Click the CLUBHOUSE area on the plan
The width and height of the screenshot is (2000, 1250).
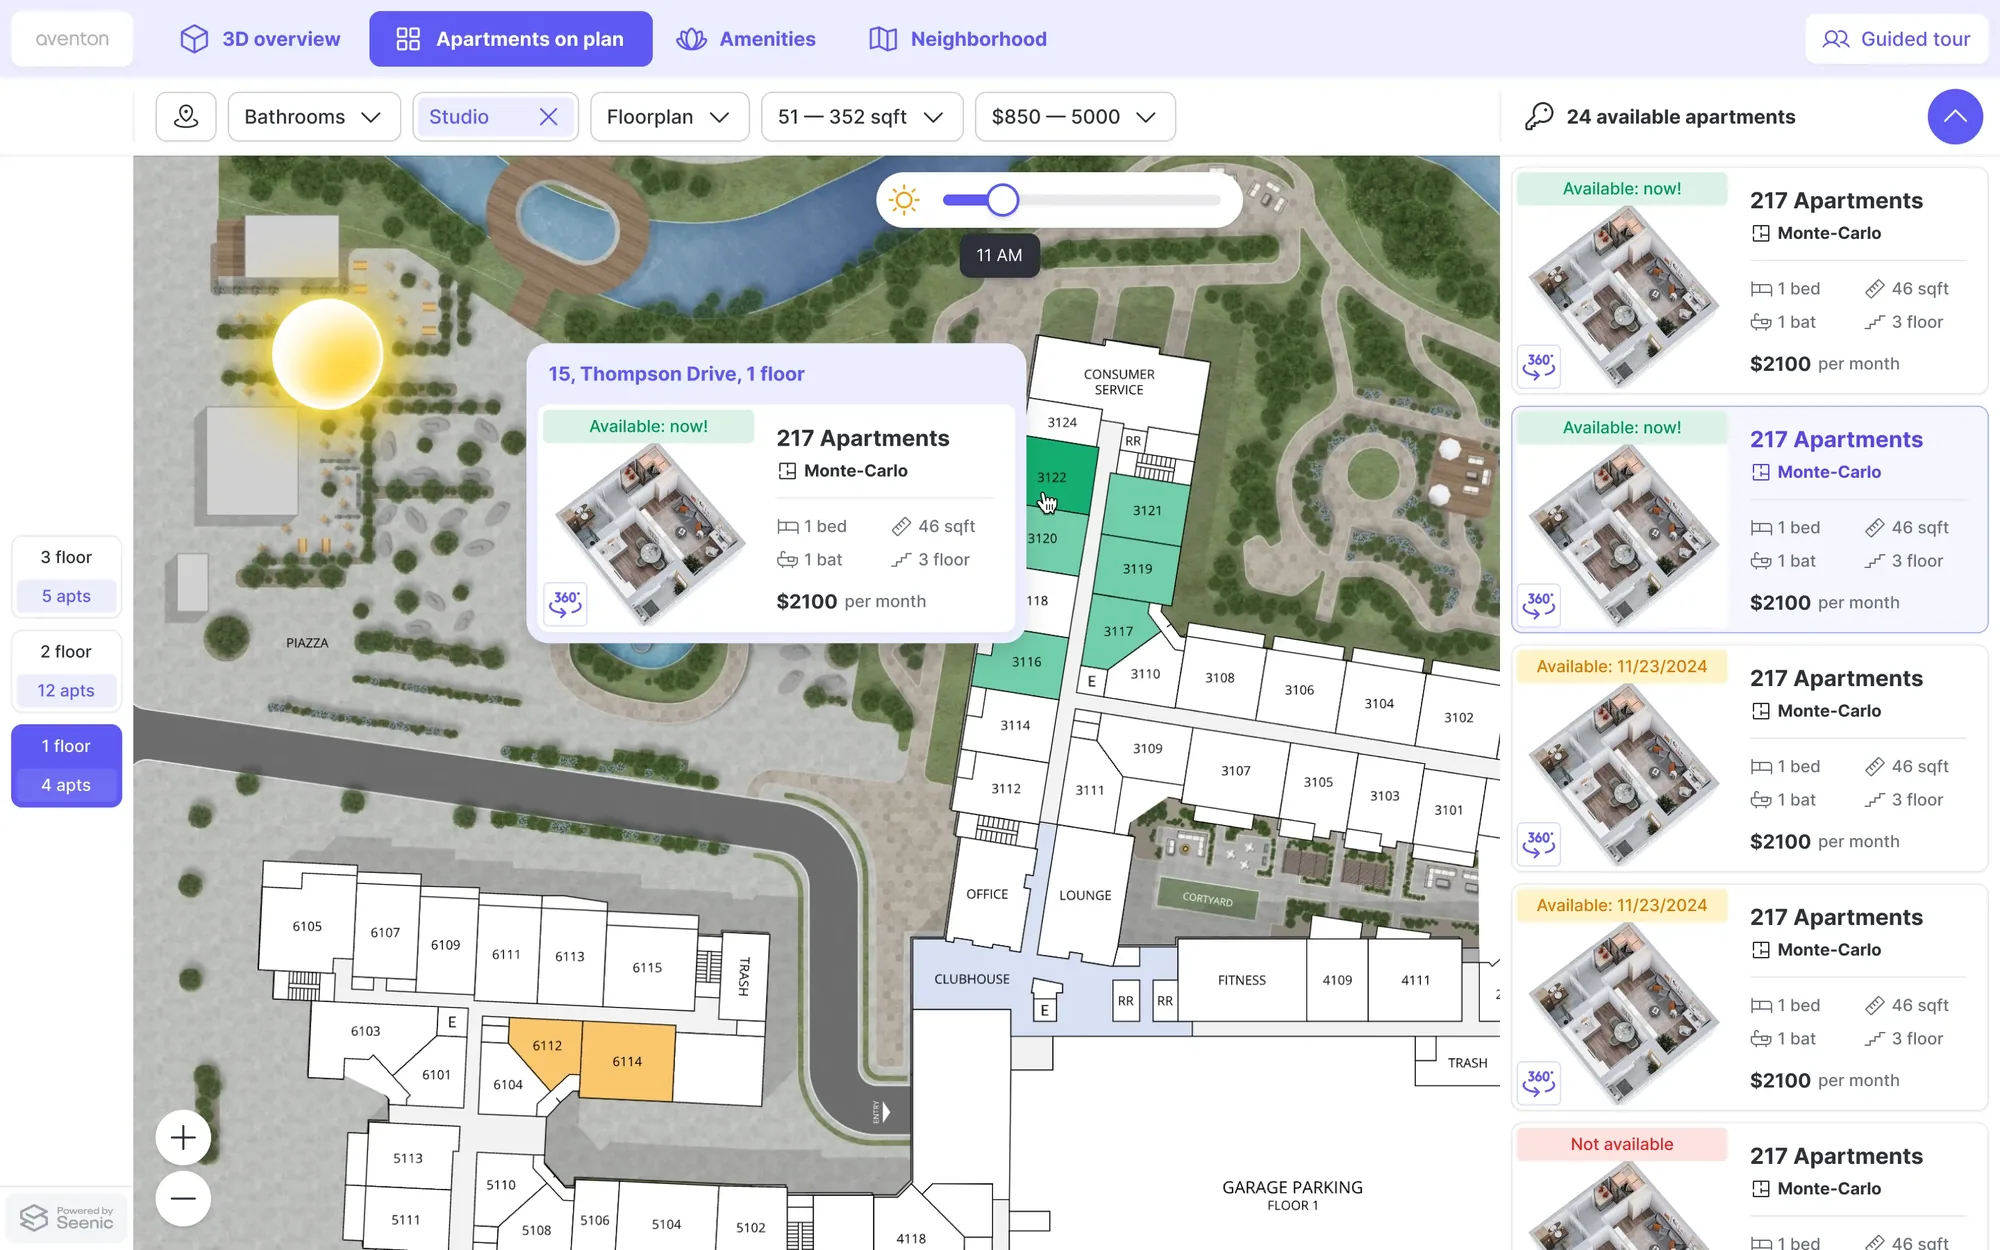coord(972,979)
